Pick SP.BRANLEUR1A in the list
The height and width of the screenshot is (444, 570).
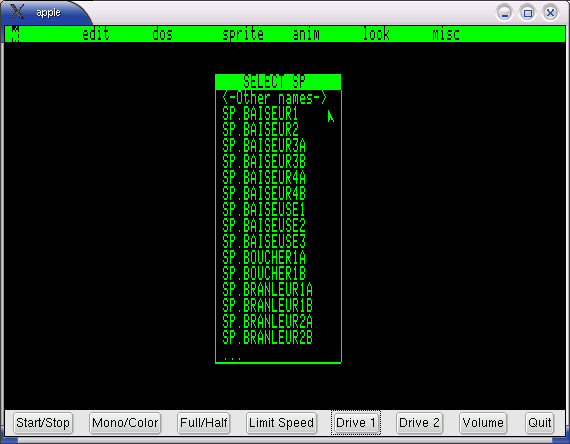(267, 290)
